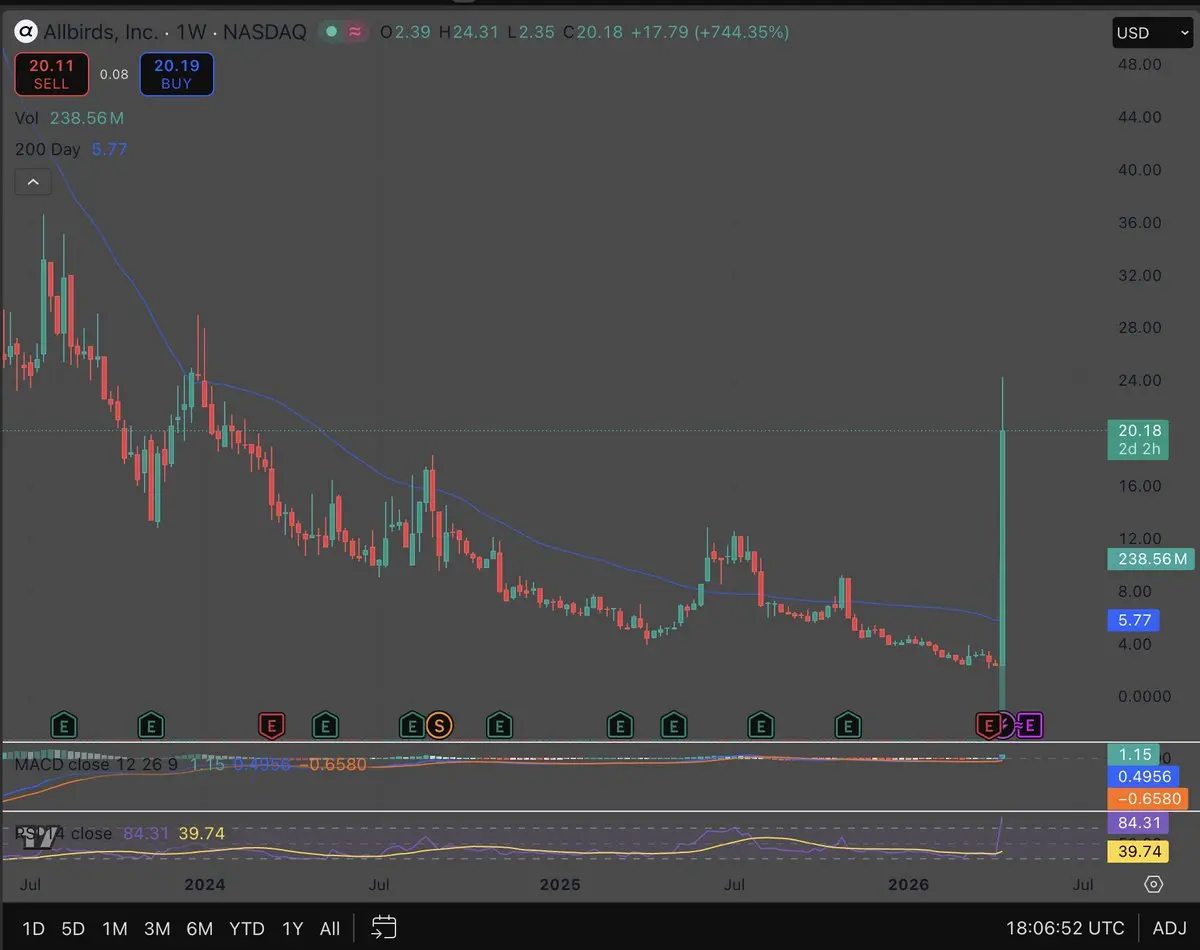The width and height of the screenshot is (1200, 950).
Task: Select the 1M time range
Action: [x=115, y=928]
